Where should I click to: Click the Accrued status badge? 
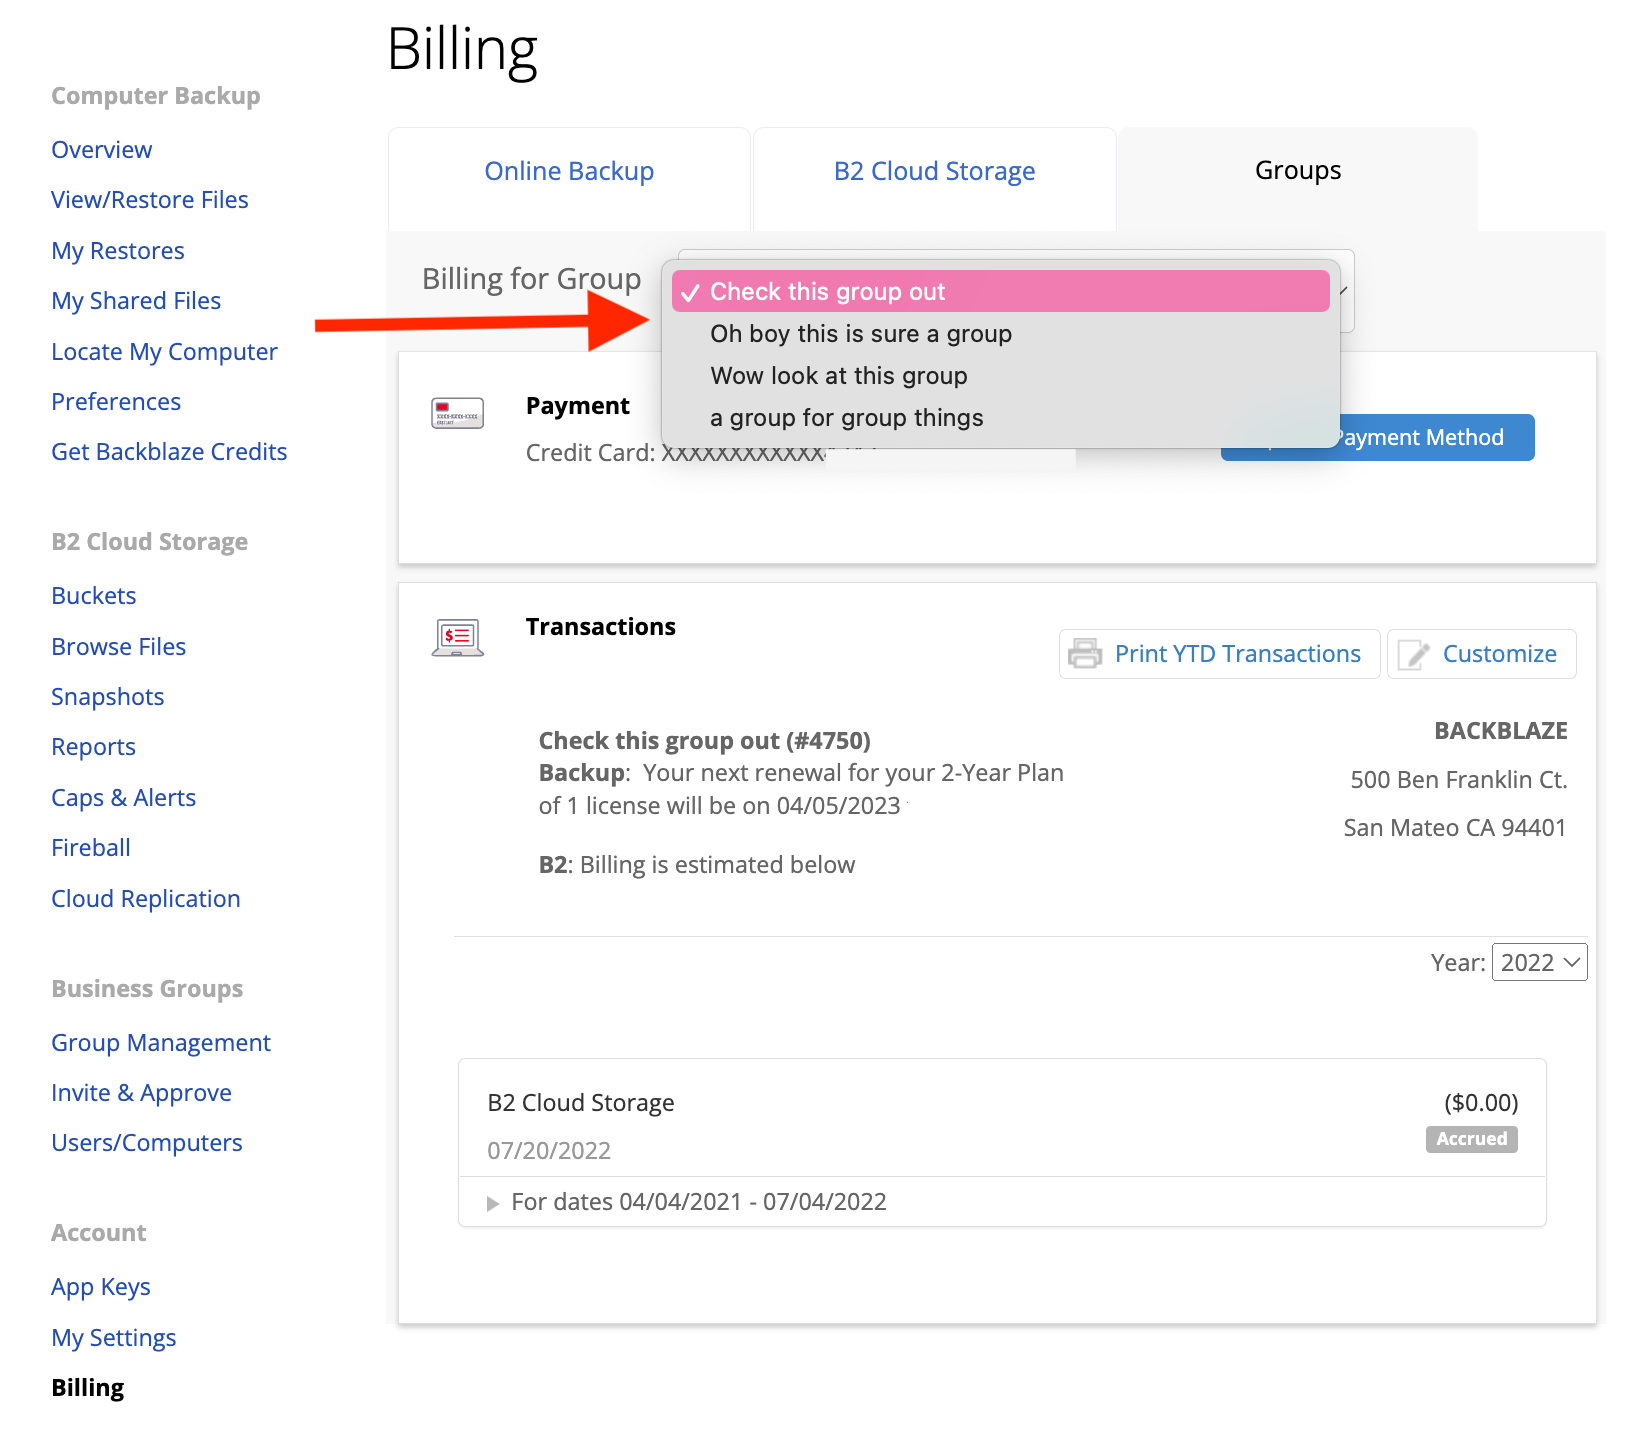[1471, 1139]
